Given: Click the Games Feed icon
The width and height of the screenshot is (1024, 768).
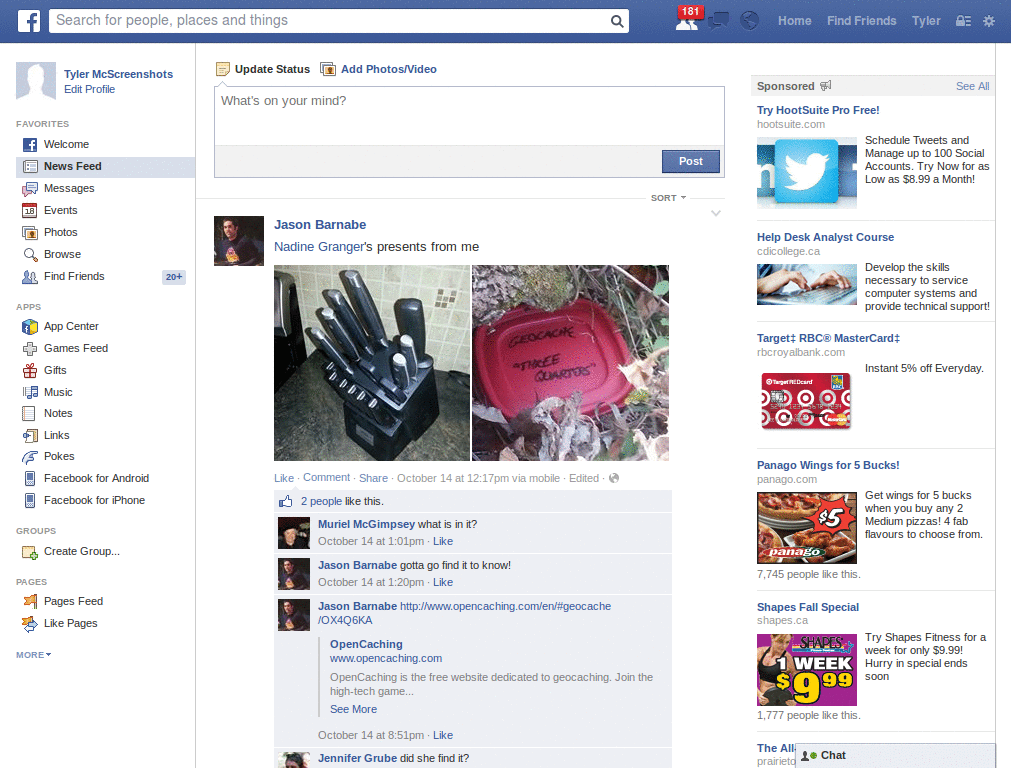Looking at the screenshot, I should click(30, 349).
